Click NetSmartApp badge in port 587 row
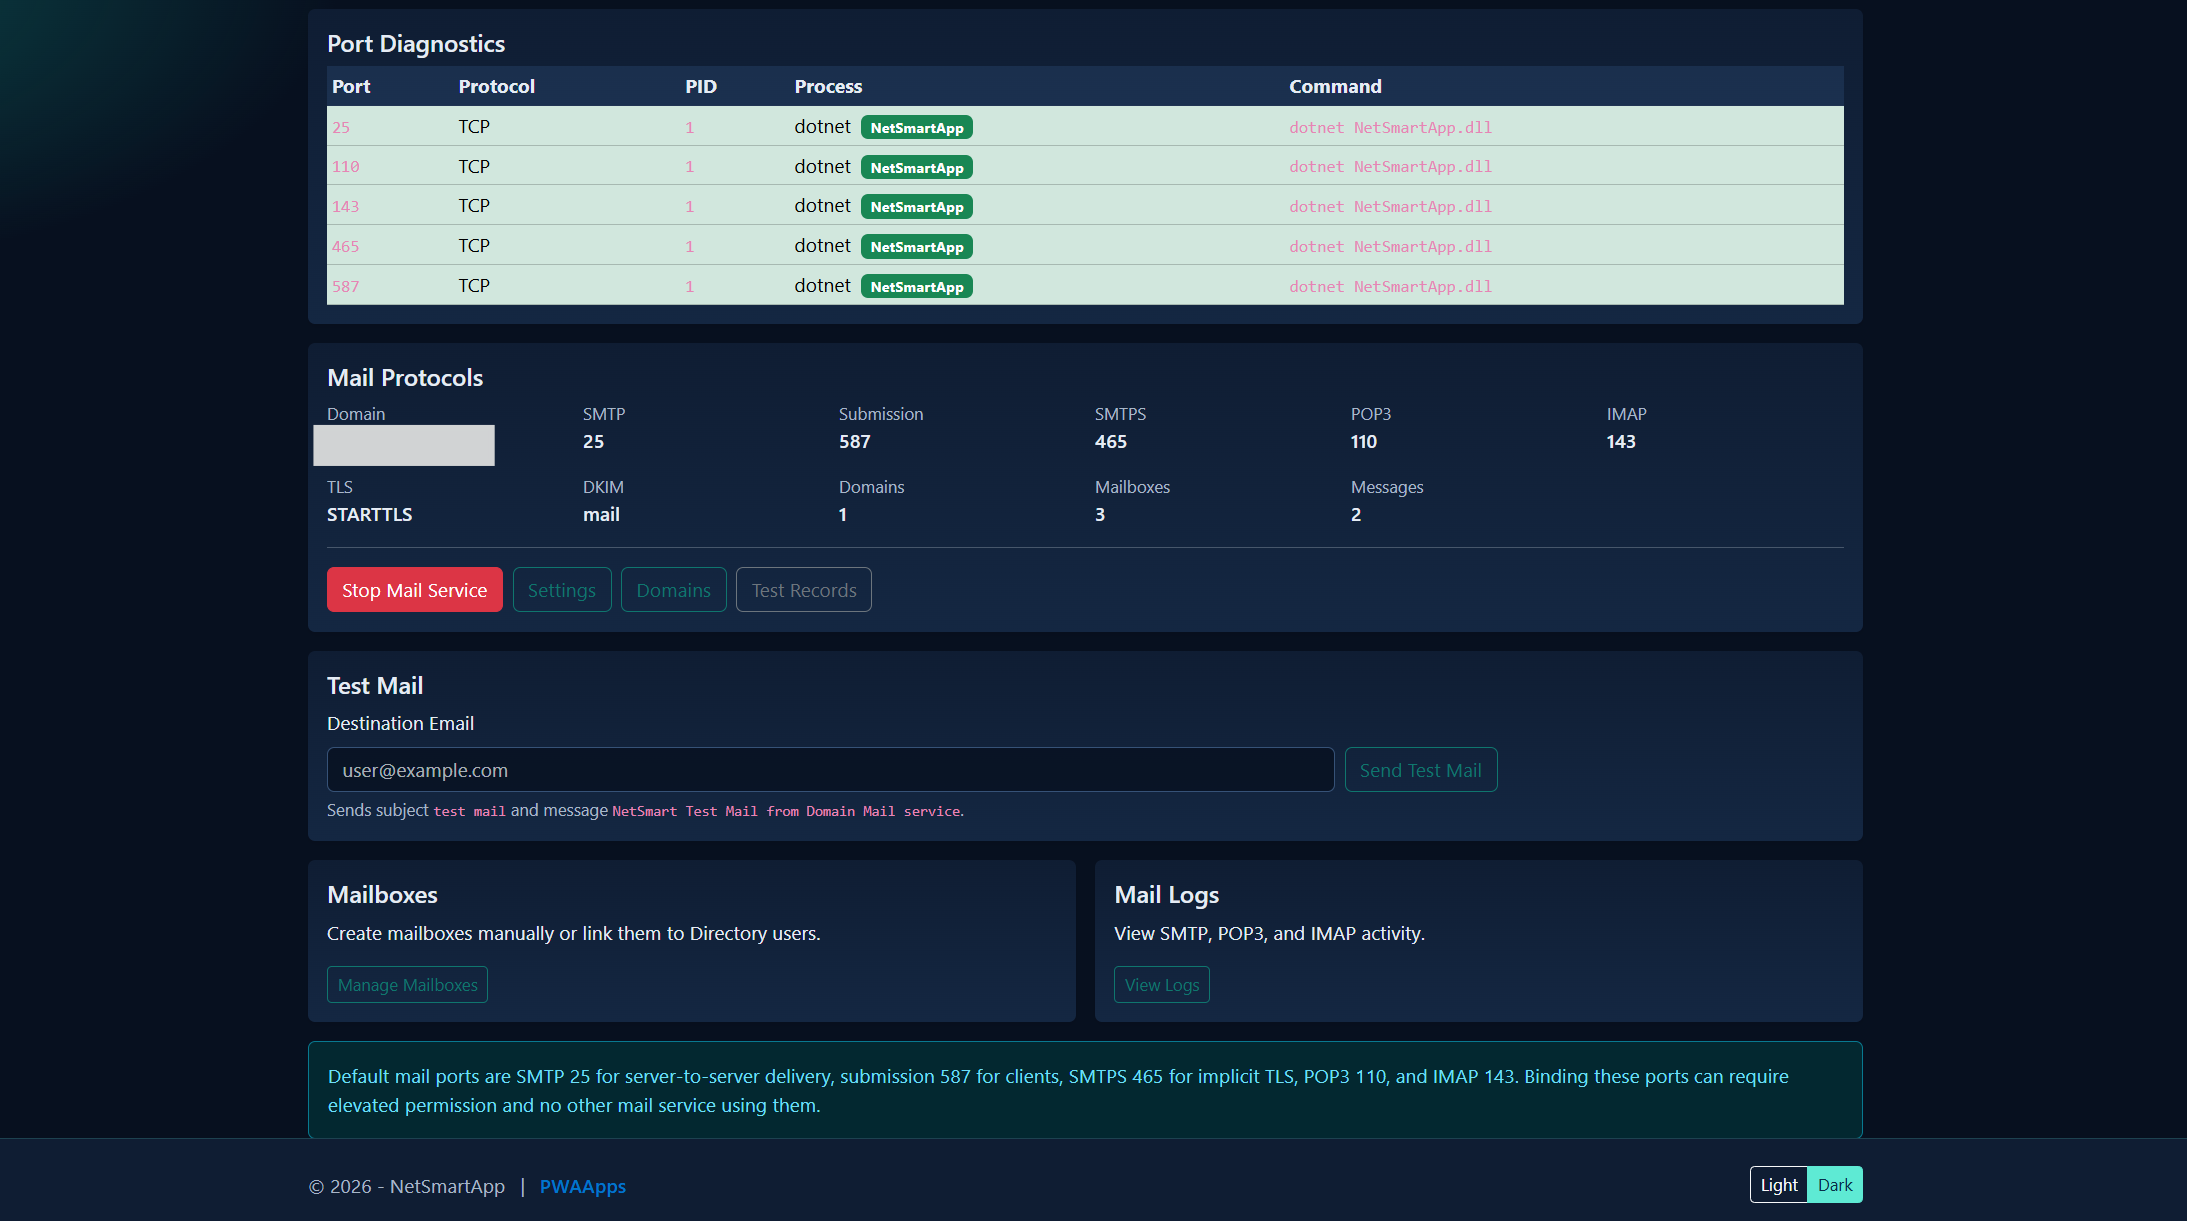This screenshot has width=2187, height=1221. (x=916, y=287)
